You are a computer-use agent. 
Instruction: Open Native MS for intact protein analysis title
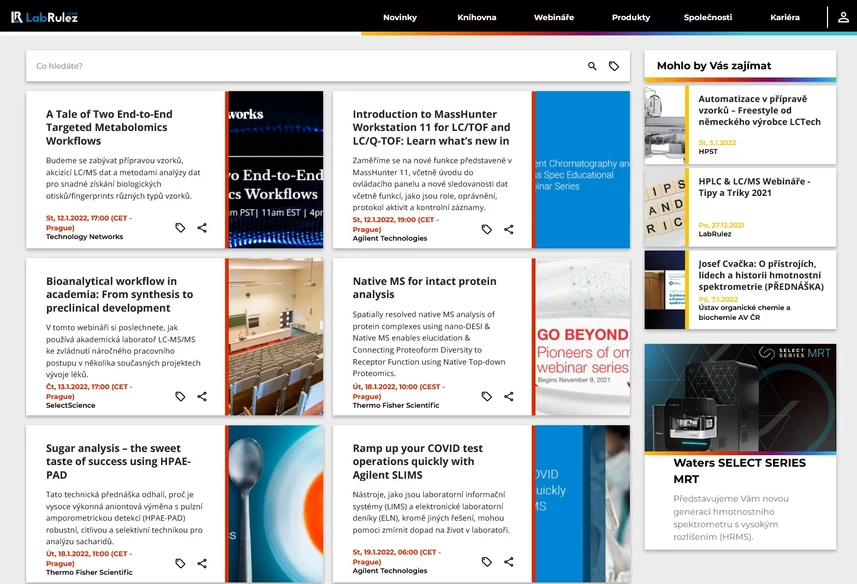(x=424, y=288)
